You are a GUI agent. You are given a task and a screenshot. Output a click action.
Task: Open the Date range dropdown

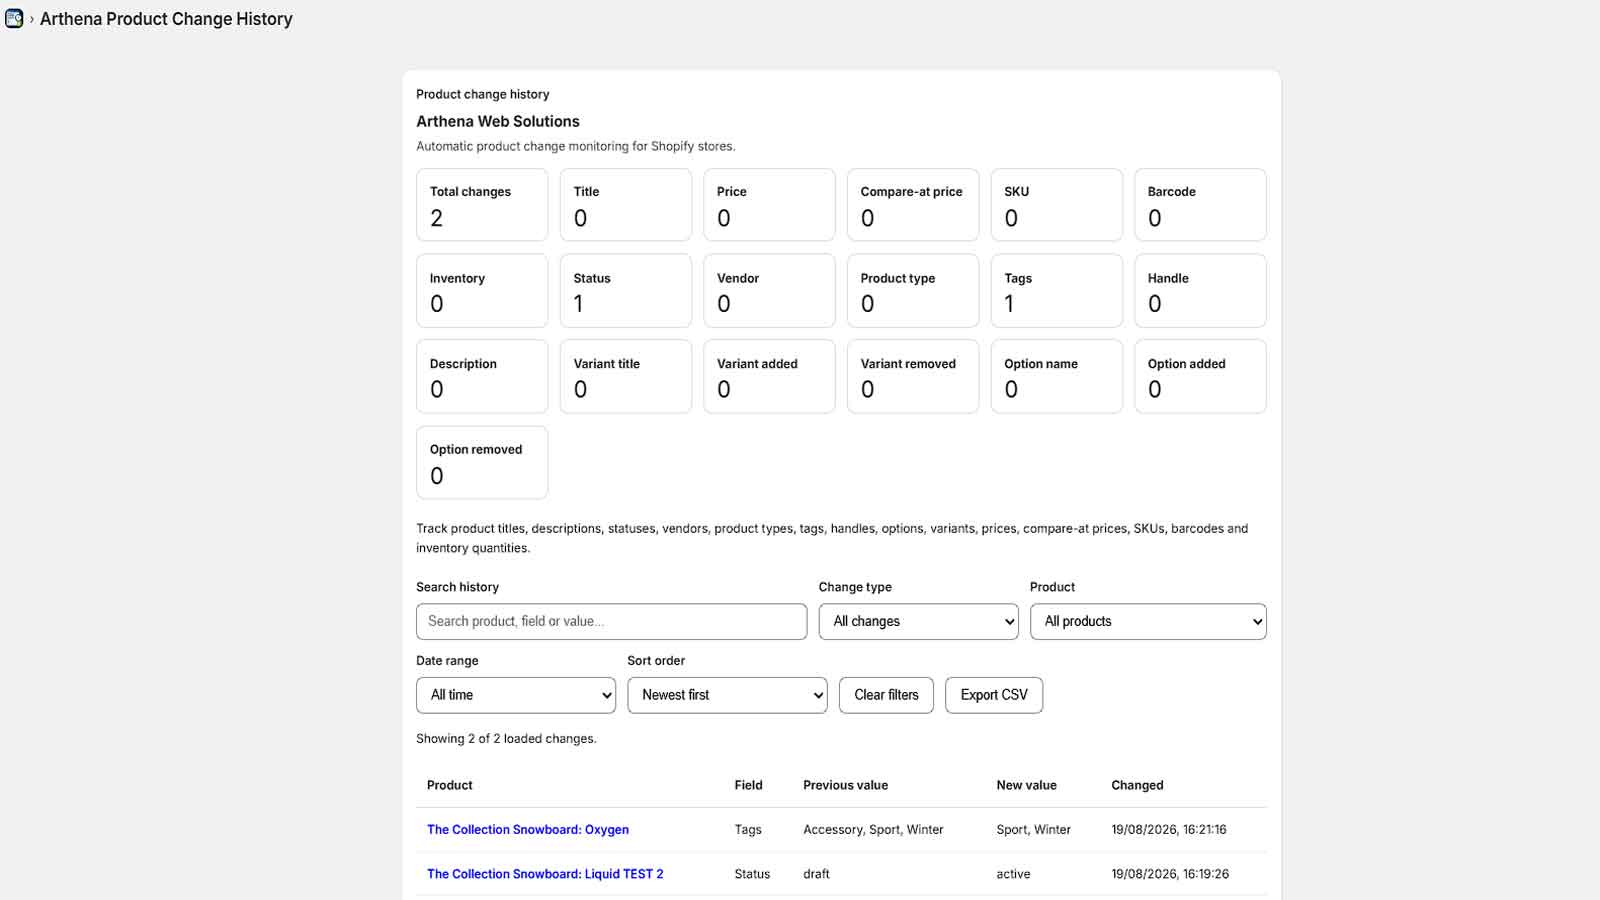pos(516,695)
